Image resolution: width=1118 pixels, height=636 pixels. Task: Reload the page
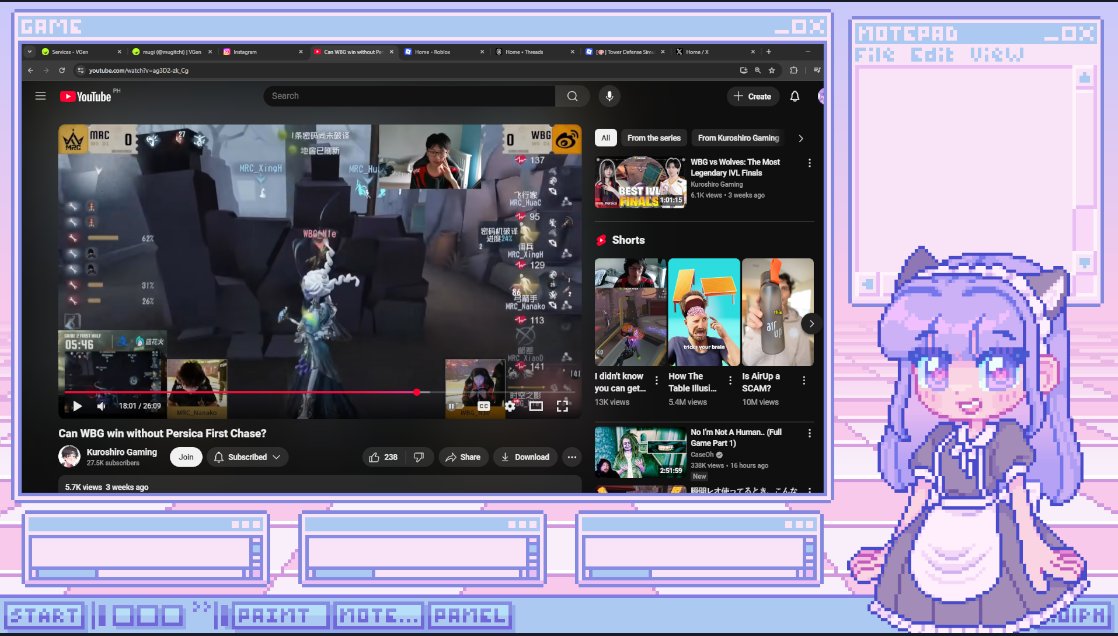point(62,71)
